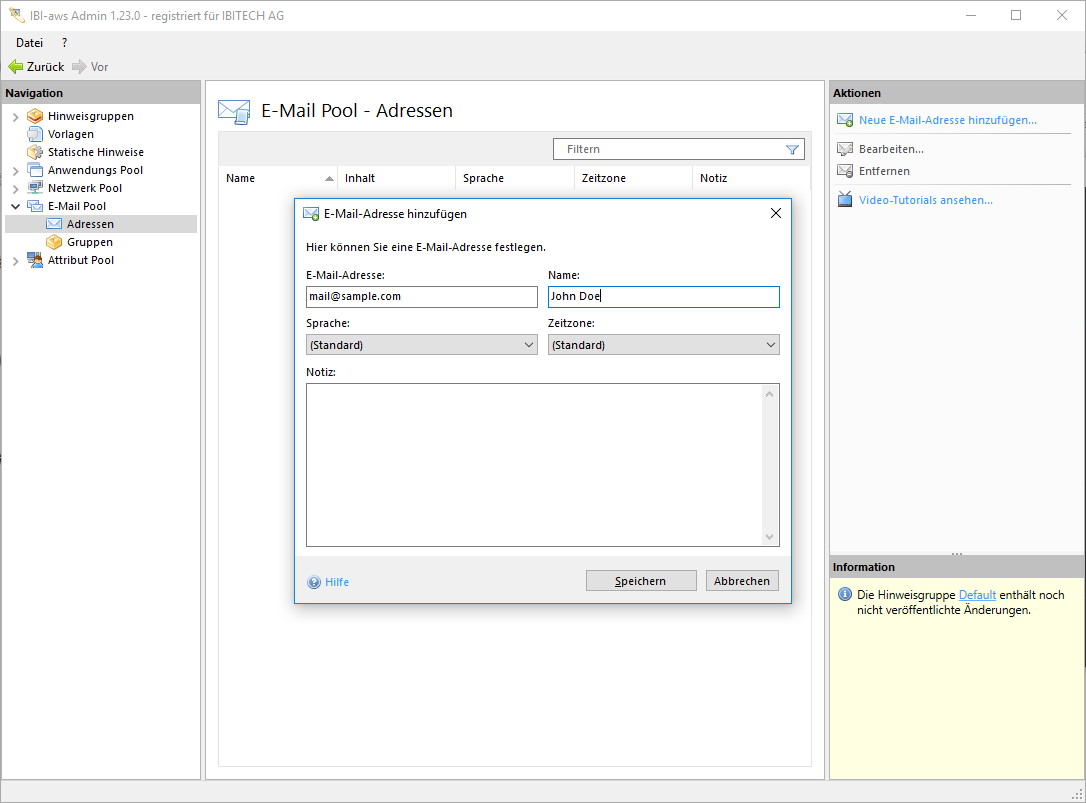1086x803 pixels.
Task: Open the Sprache dropdown
Action: point(422,345)
